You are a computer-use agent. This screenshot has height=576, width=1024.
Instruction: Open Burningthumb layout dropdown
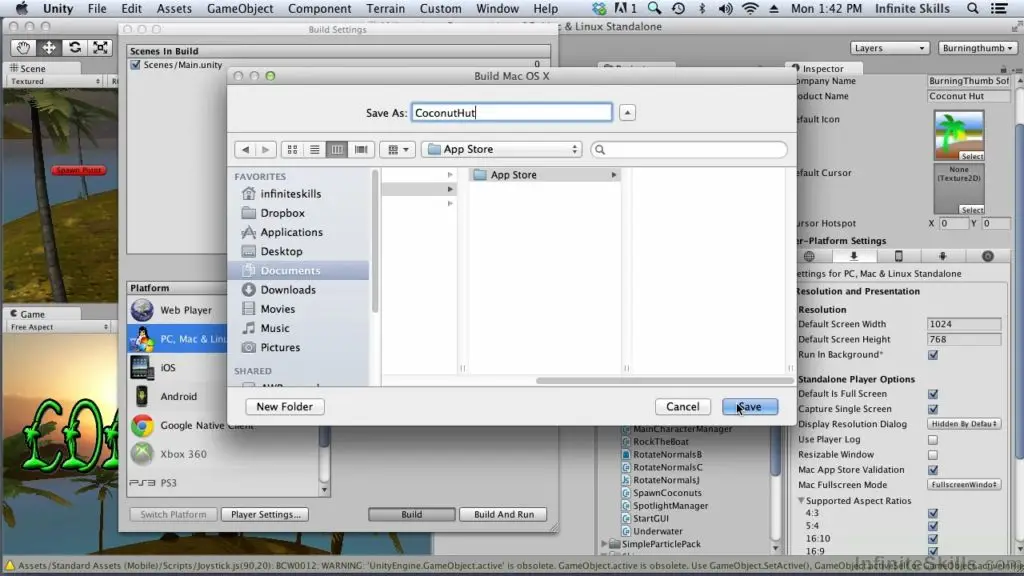978,48
